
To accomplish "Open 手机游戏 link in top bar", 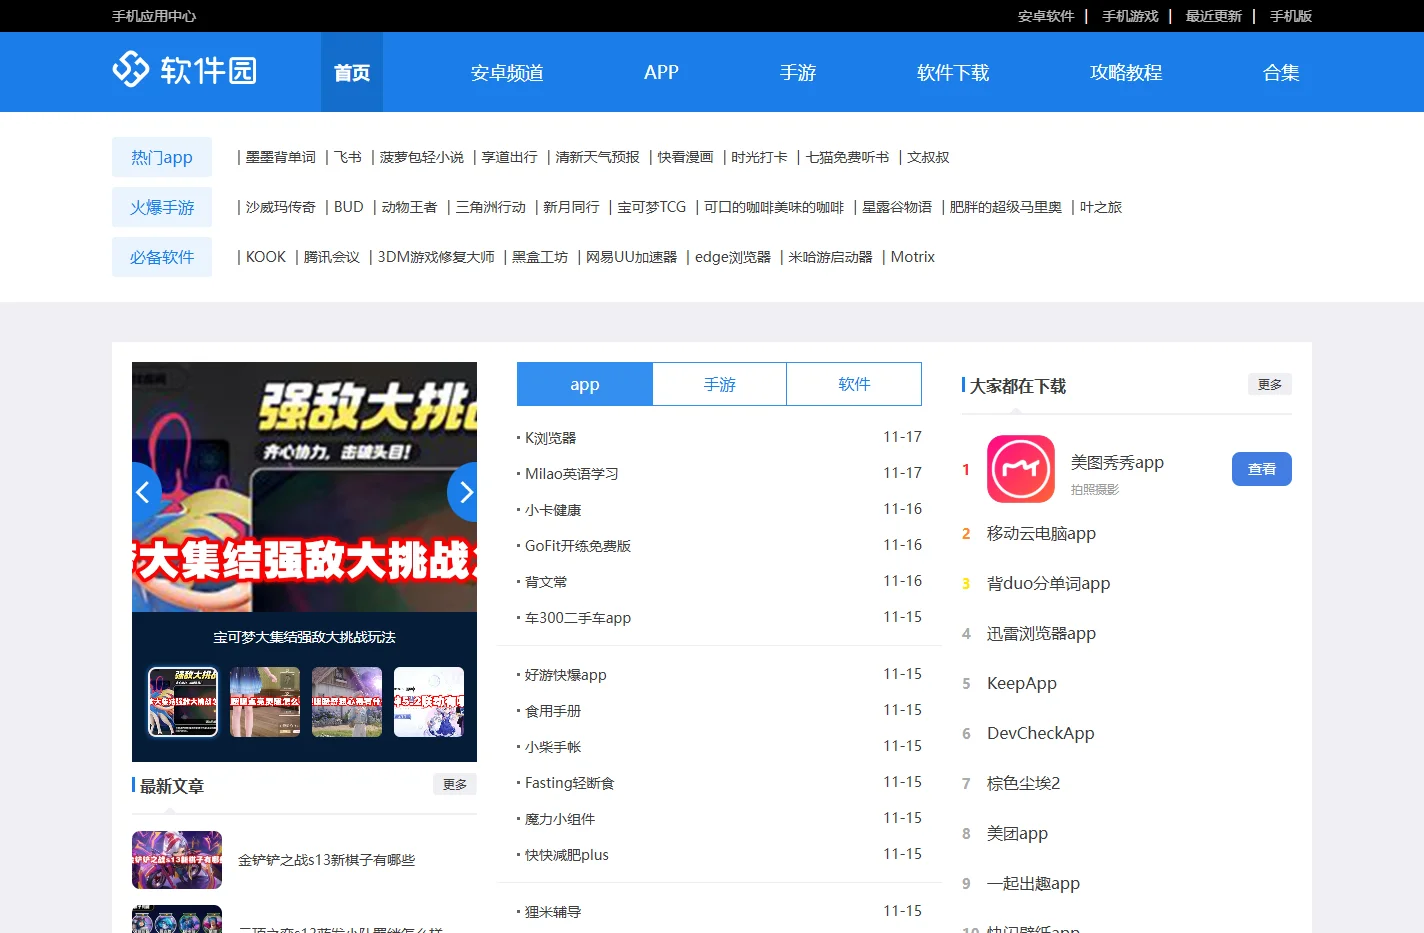I will (1130, 16).
